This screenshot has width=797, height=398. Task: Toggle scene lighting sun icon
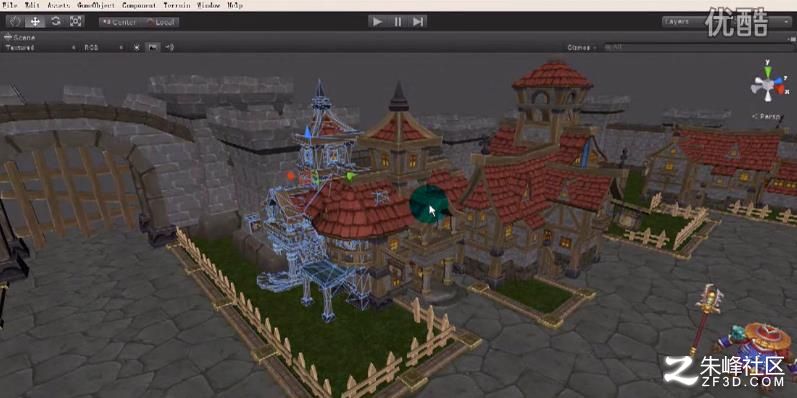[x=137, y=47]
